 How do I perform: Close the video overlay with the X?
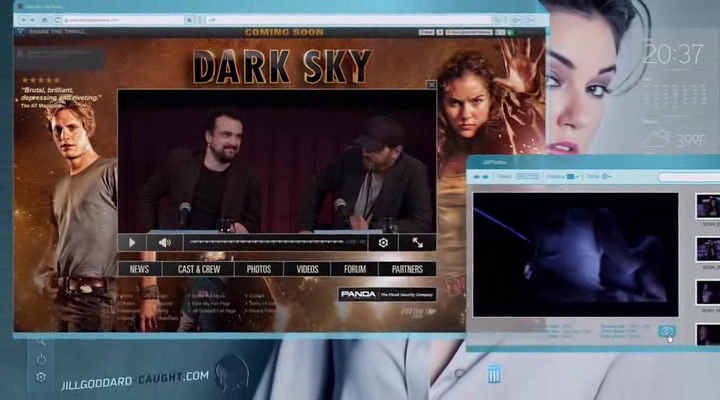point(432,85)
